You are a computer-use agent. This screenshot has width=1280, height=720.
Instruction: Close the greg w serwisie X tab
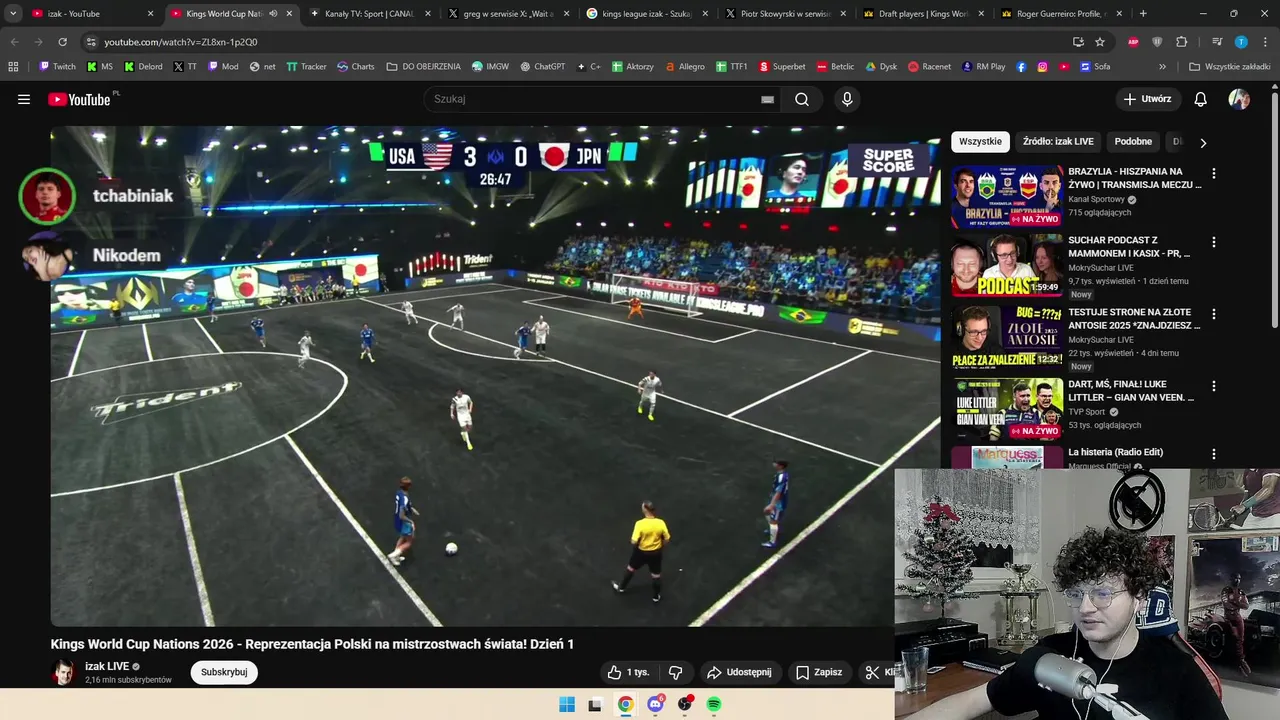pos(566,14)
